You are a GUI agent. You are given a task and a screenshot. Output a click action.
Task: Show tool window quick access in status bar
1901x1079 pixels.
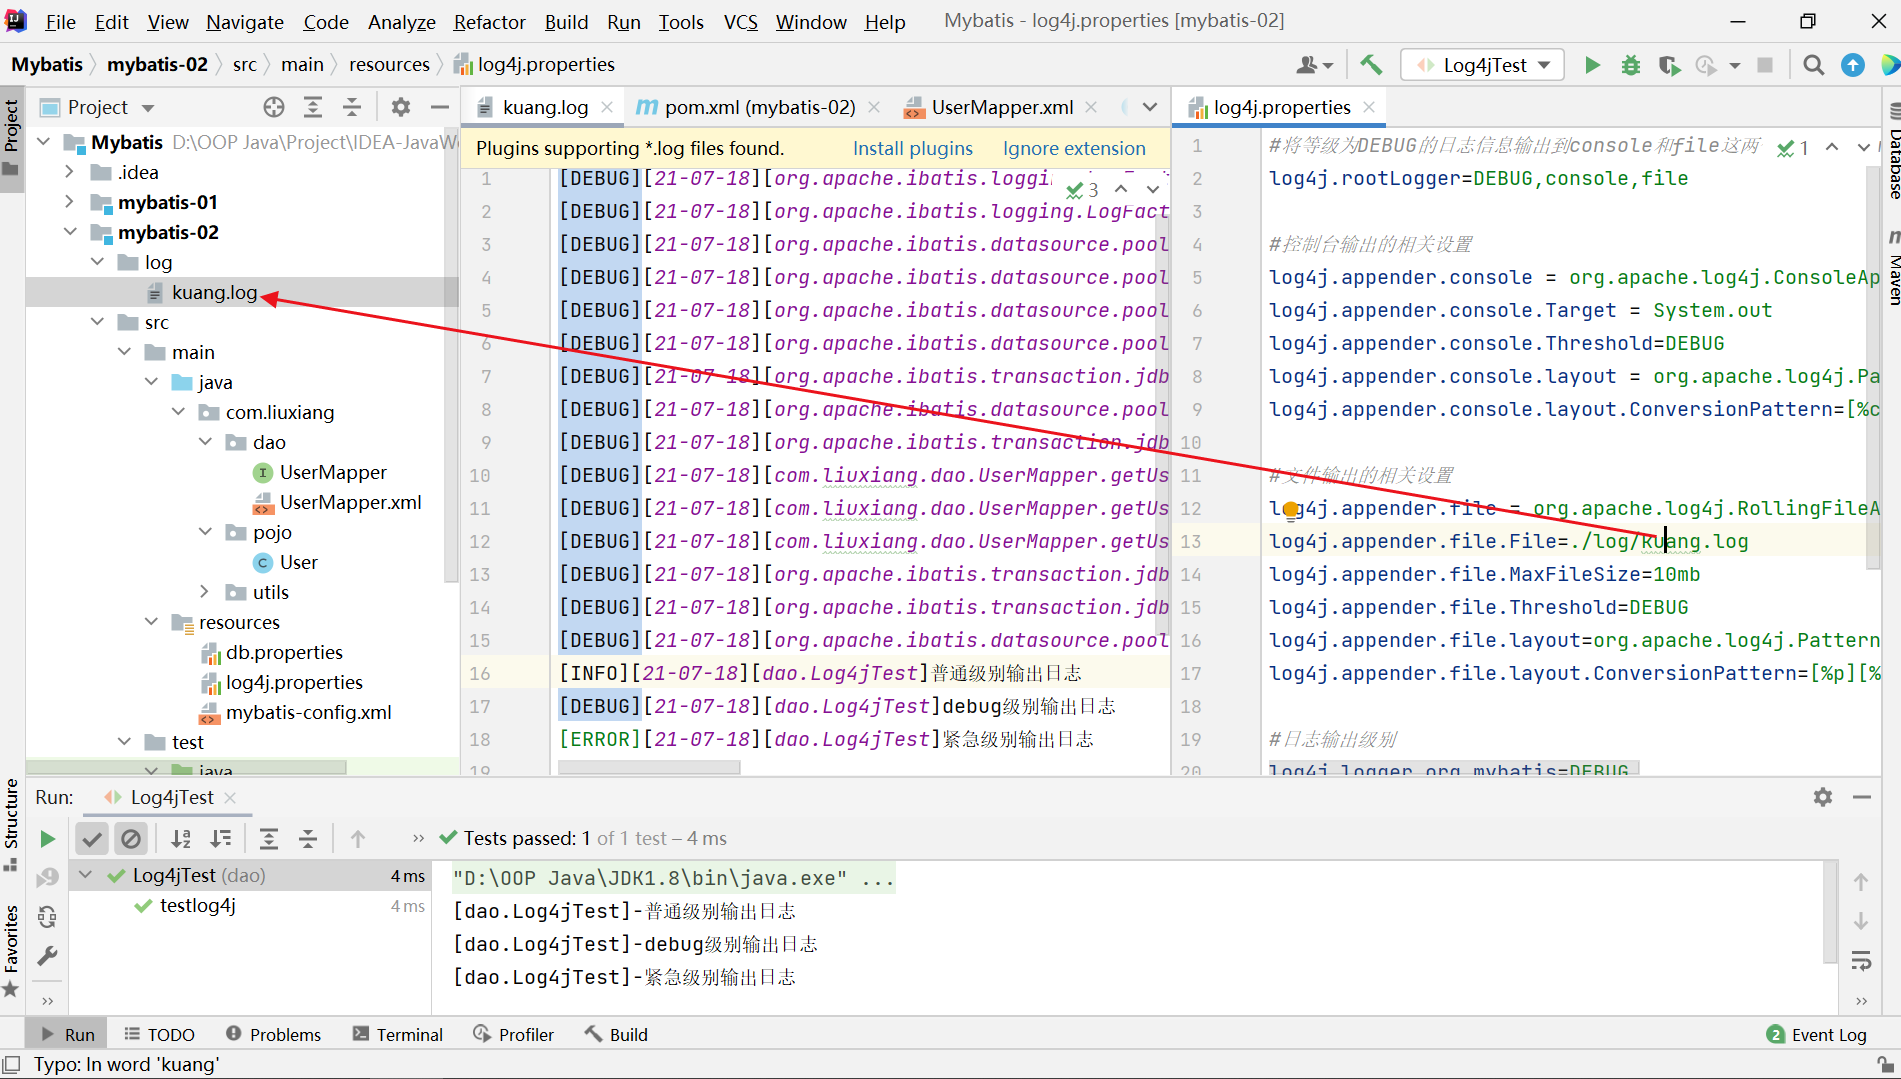tap(11, 1065)
